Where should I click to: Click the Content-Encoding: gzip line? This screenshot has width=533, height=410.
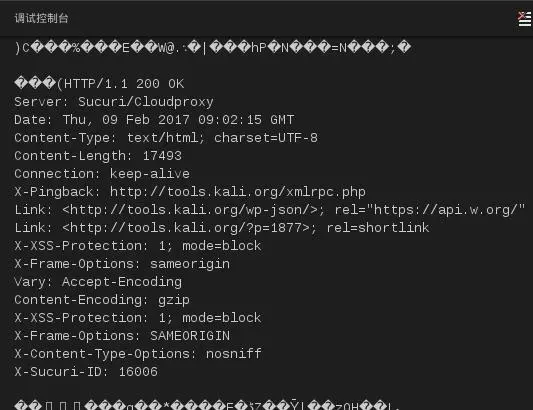102,300
